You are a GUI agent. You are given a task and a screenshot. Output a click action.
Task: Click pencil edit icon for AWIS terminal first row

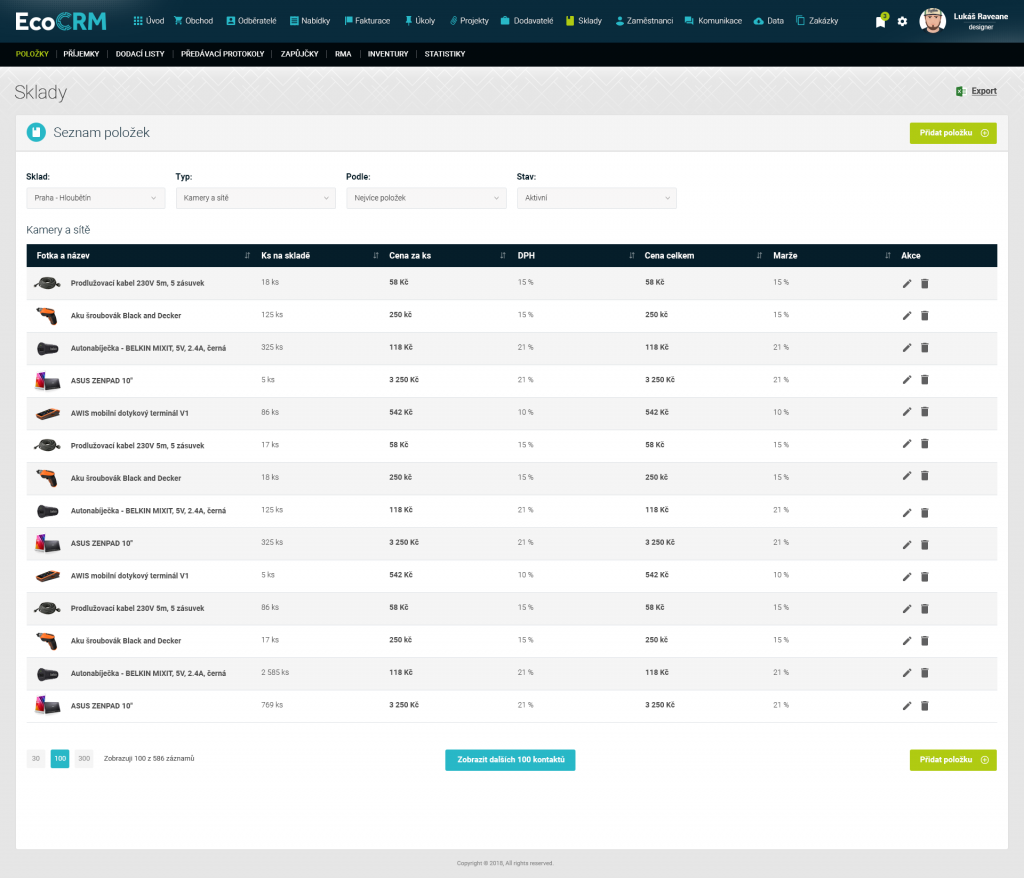click(907, 411)
